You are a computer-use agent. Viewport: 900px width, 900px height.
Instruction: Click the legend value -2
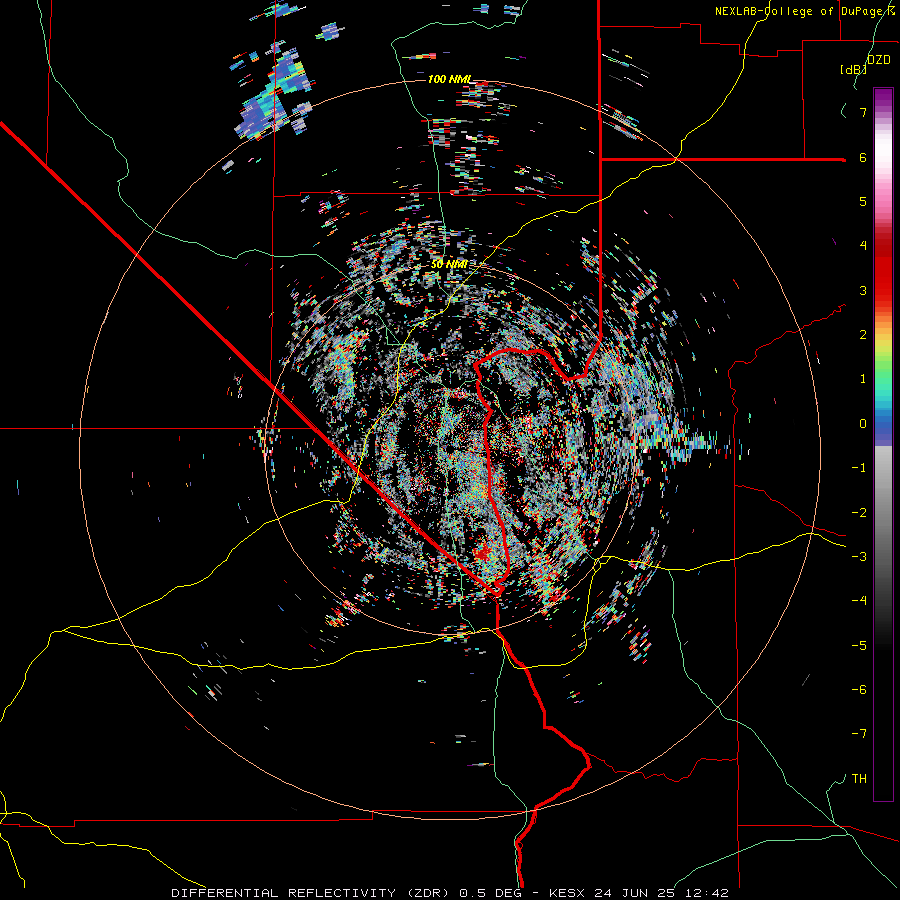click(859, 512)
